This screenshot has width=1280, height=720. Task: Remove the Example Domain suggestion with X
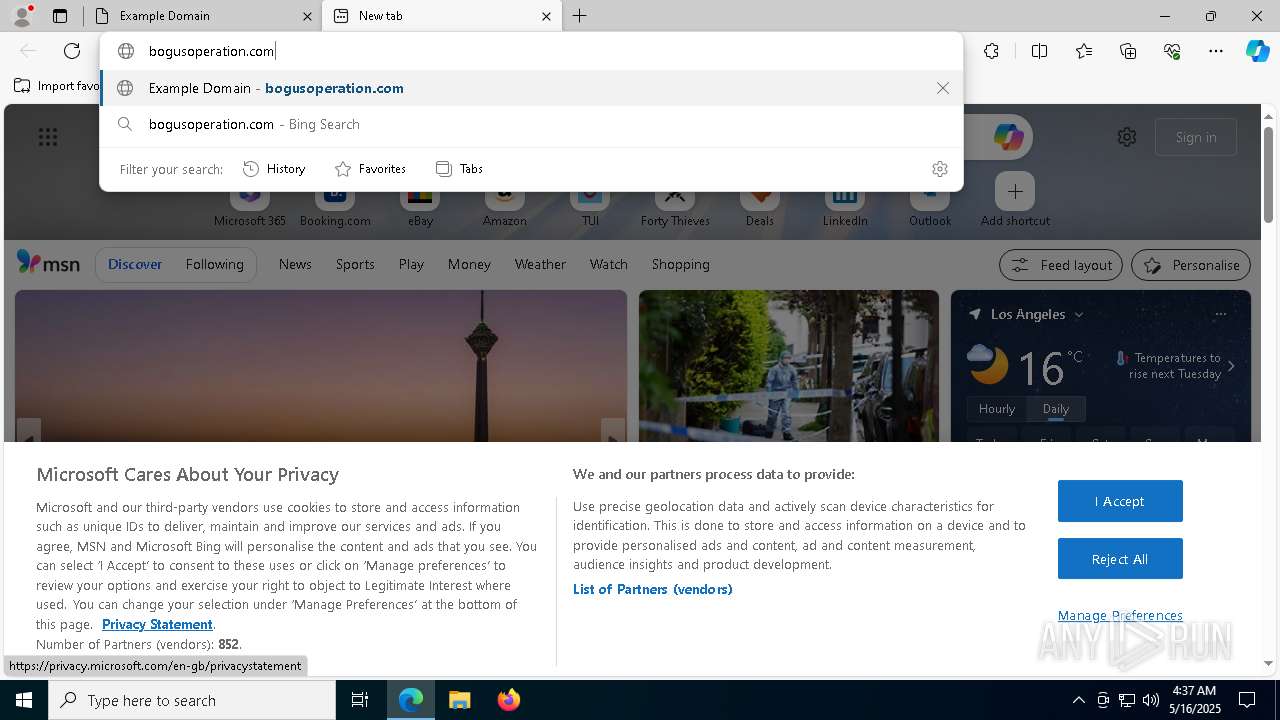943,88
